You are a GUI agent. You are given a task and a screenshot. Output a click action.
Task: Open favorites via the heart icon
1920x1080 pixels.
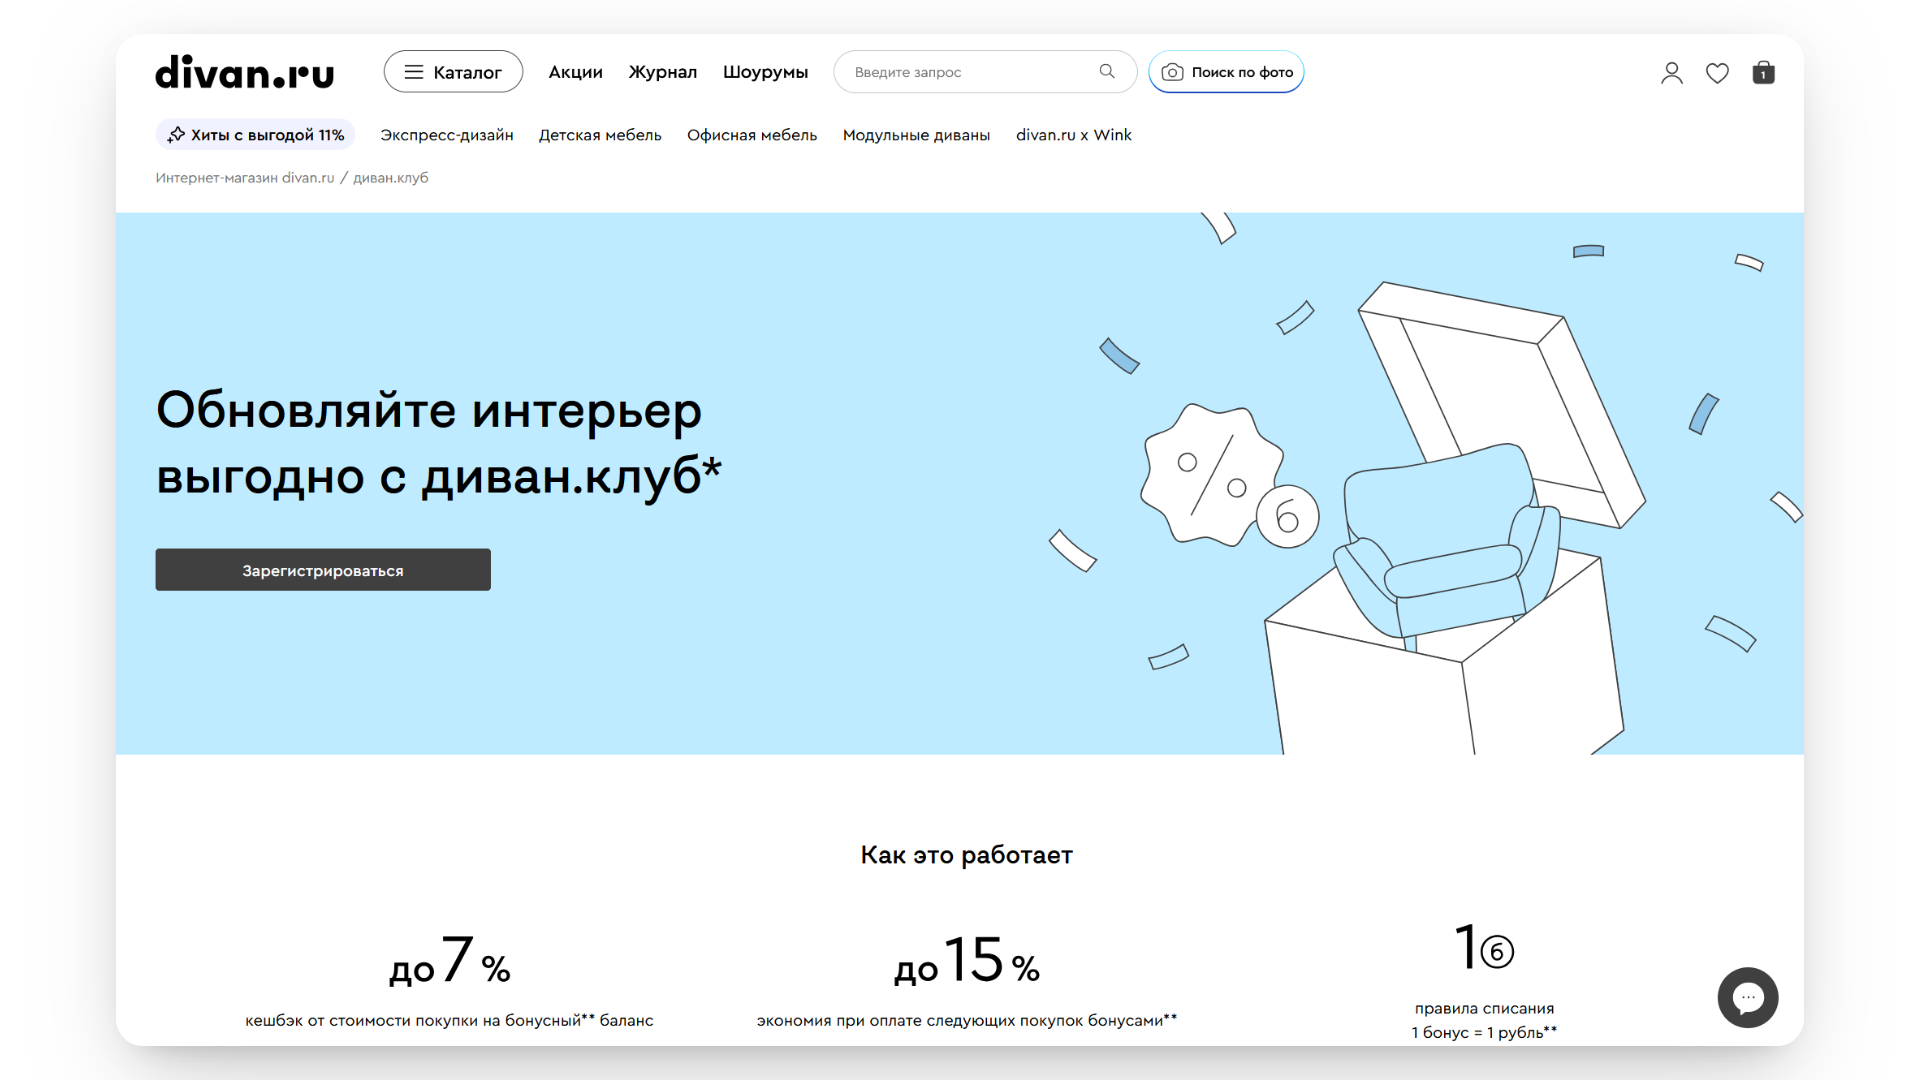(x=1717, y=73)
